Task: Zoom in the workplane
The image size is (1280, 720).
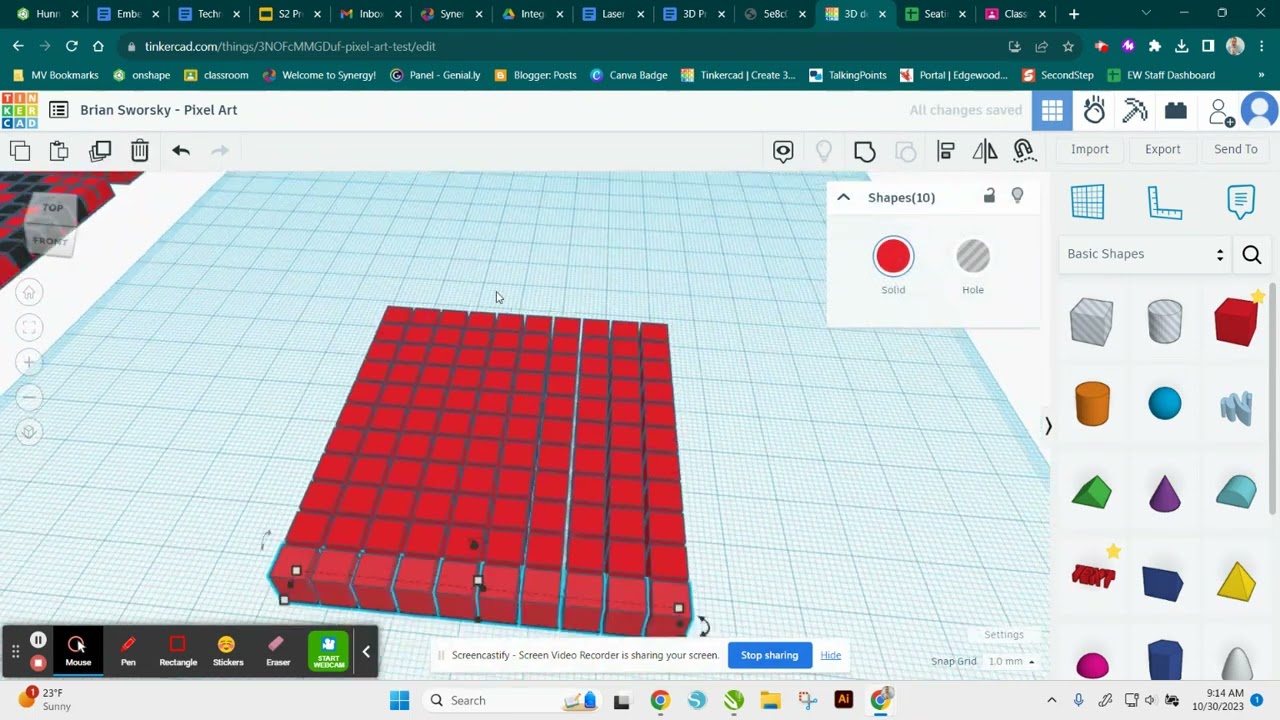Action: click(29, 363)
